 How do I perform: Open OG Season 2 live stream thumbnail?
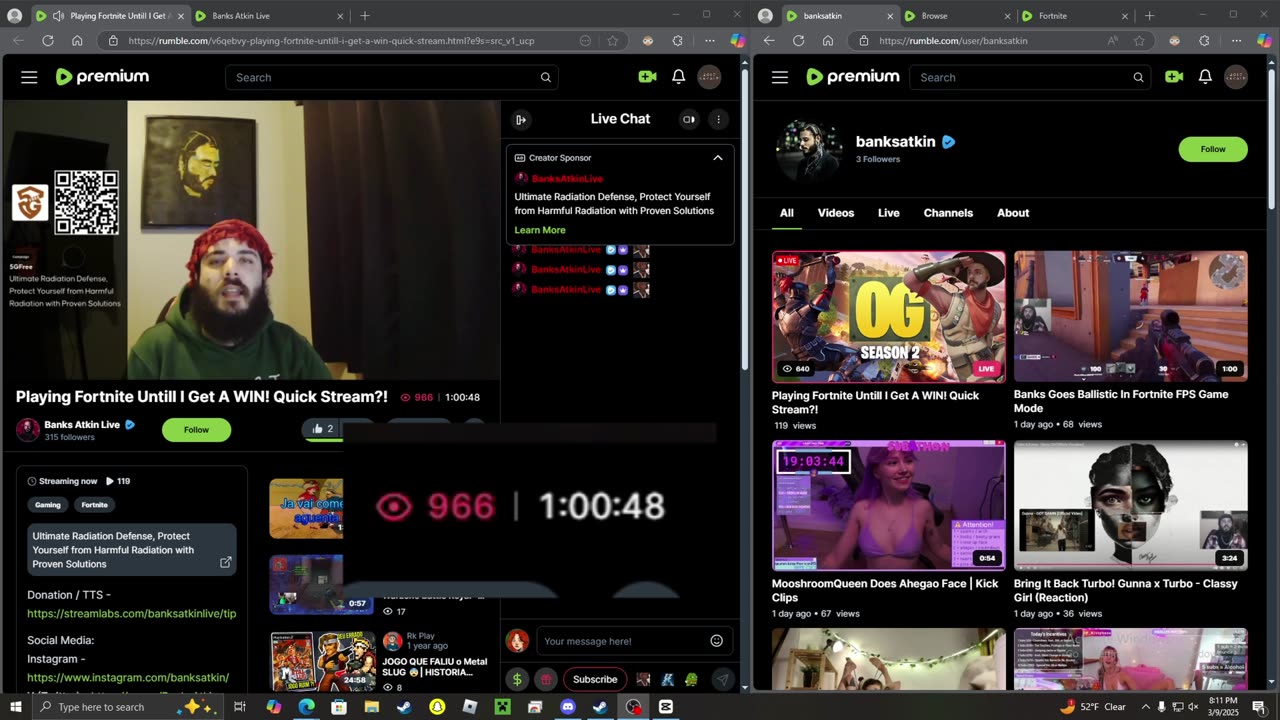click(889, 317)
